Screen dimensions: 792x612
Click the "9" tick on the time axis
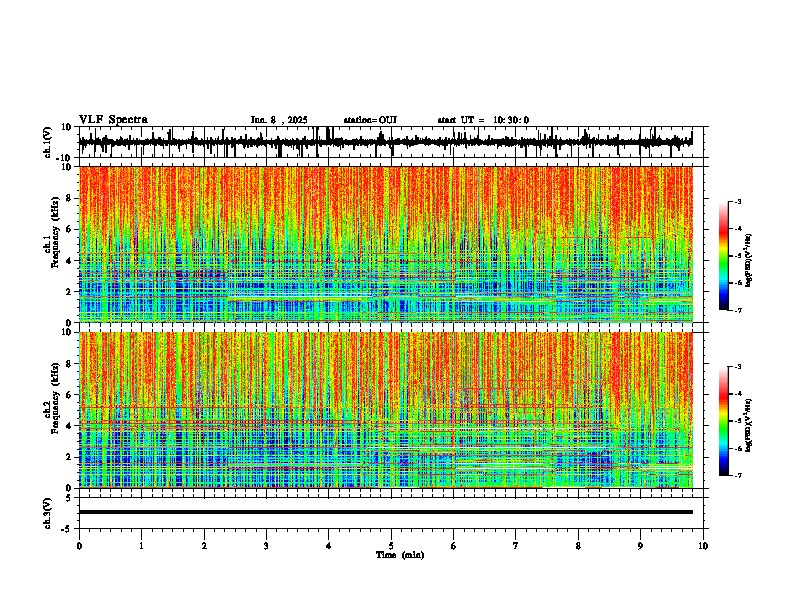(640, 546)
